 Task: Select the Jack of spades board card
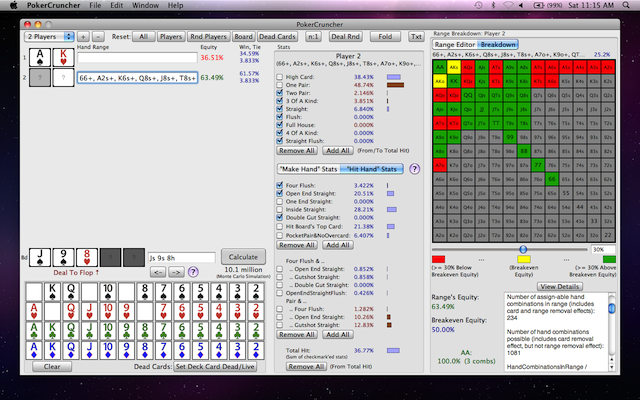[40, 257]
